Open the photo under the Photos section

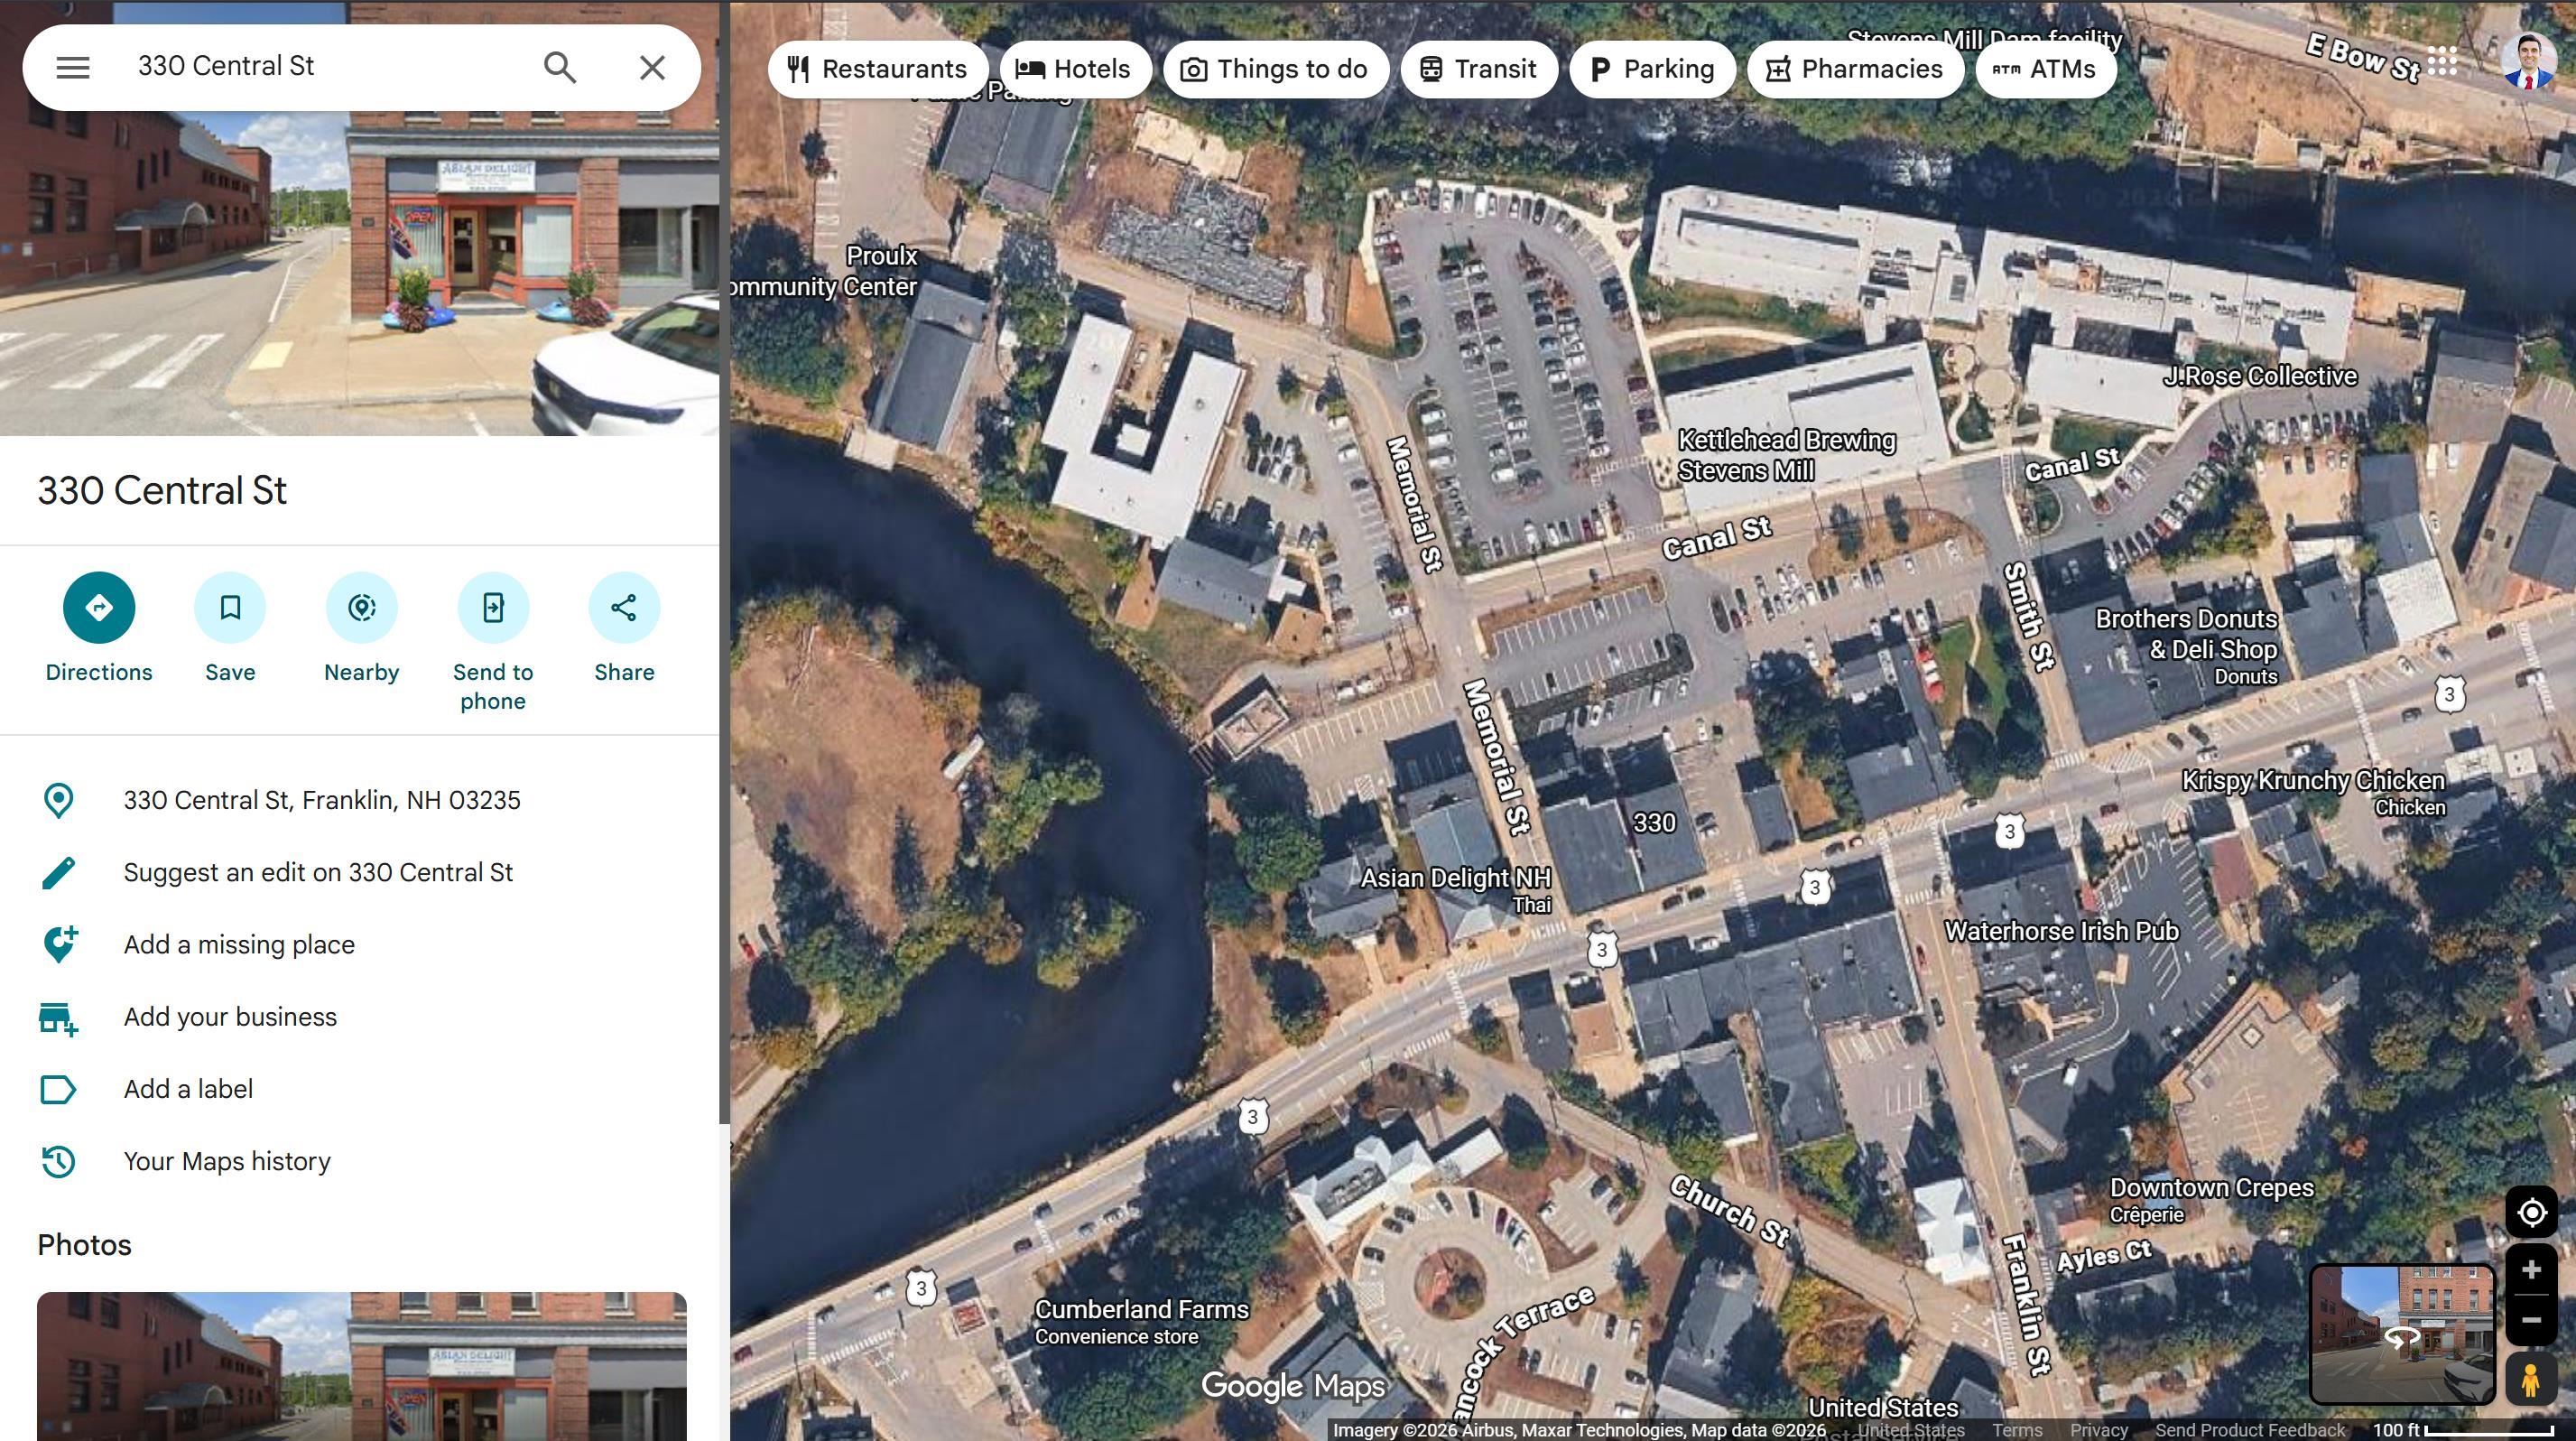[362, 1366]
